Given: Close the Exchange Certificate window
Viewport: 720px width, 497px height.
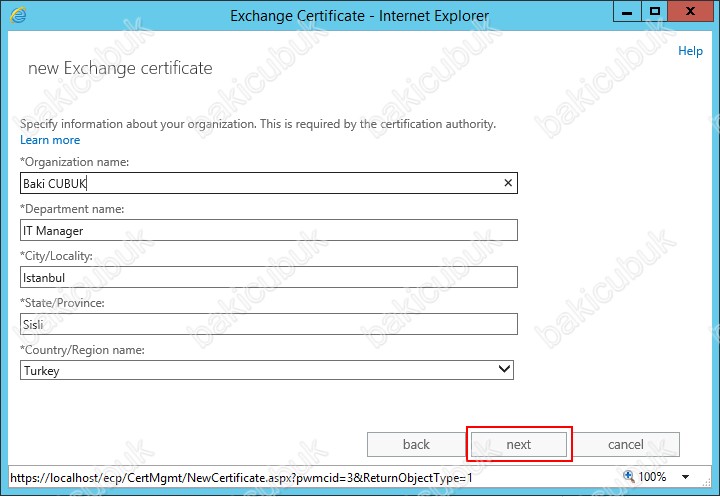Looking at the screenshot, I should pyautogui.click(x=690, y=11).
